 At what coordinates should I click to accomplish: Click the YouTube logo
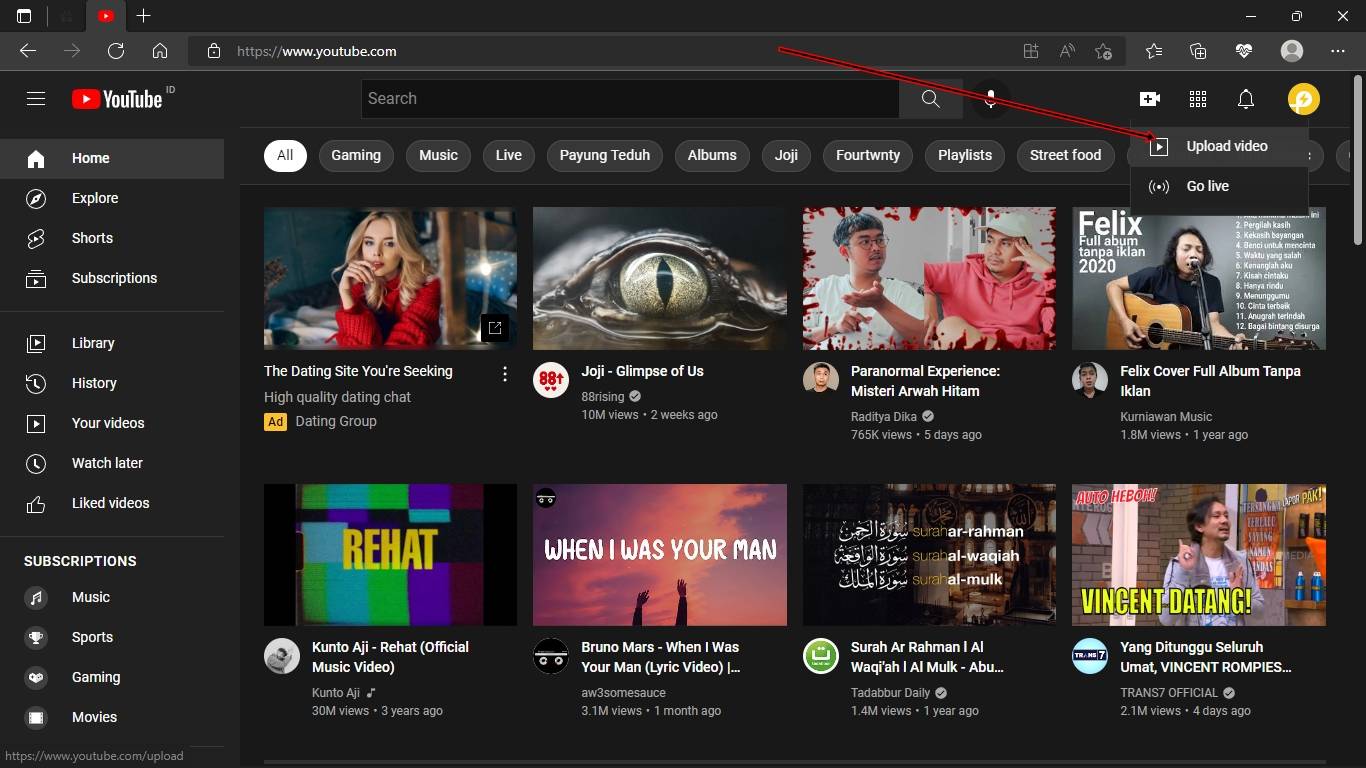pos(117,98)
